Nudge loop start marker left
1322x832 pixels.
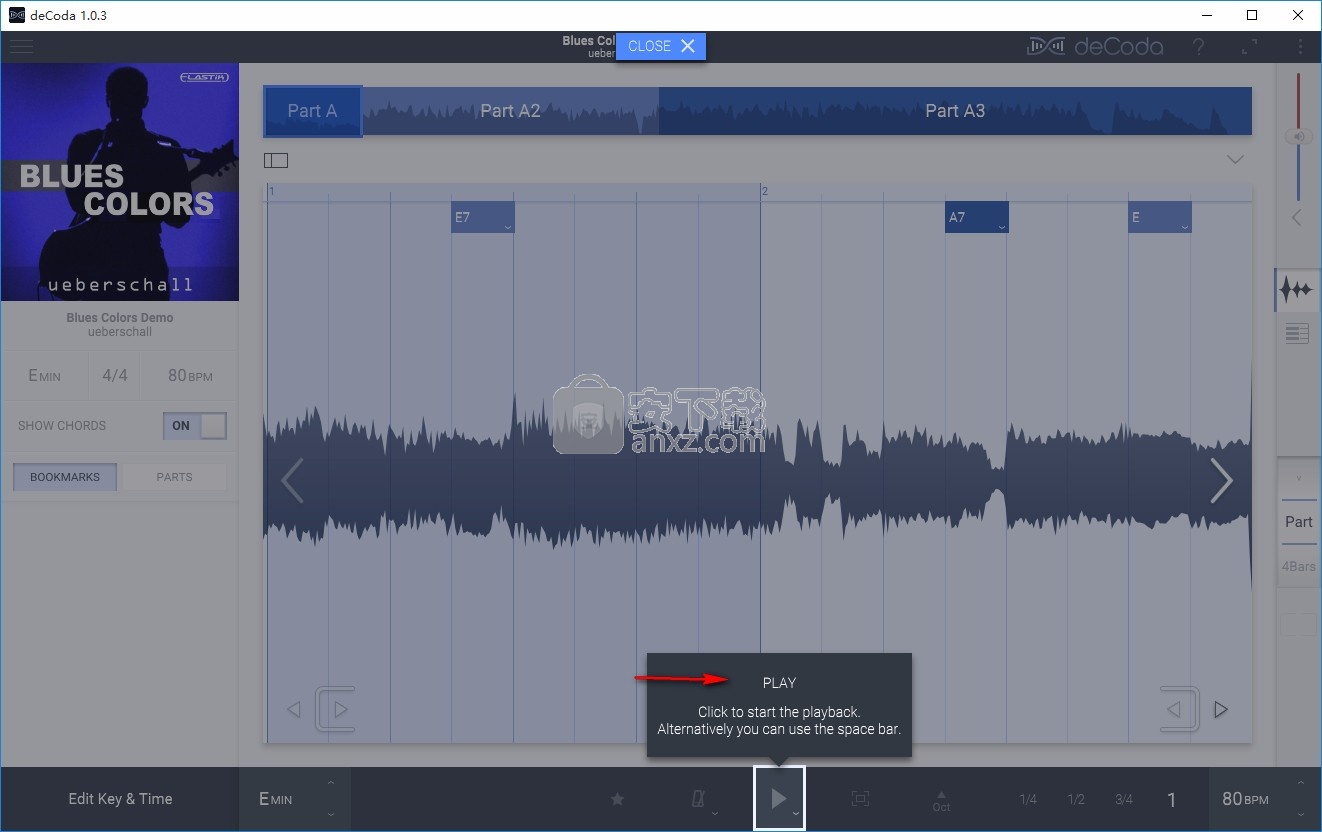click(x=294, y=710)
